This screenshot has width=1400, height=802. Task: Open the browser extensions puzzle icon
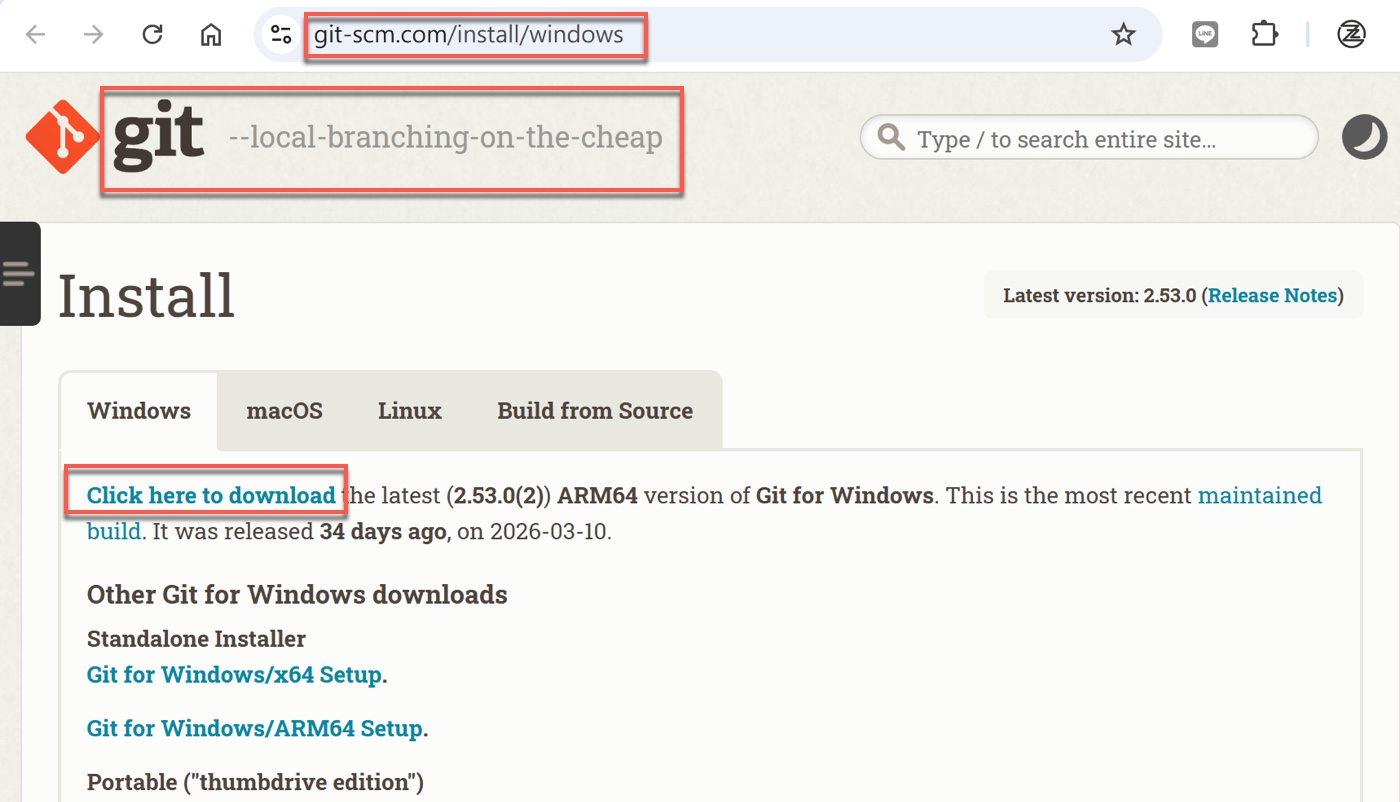1264,35
